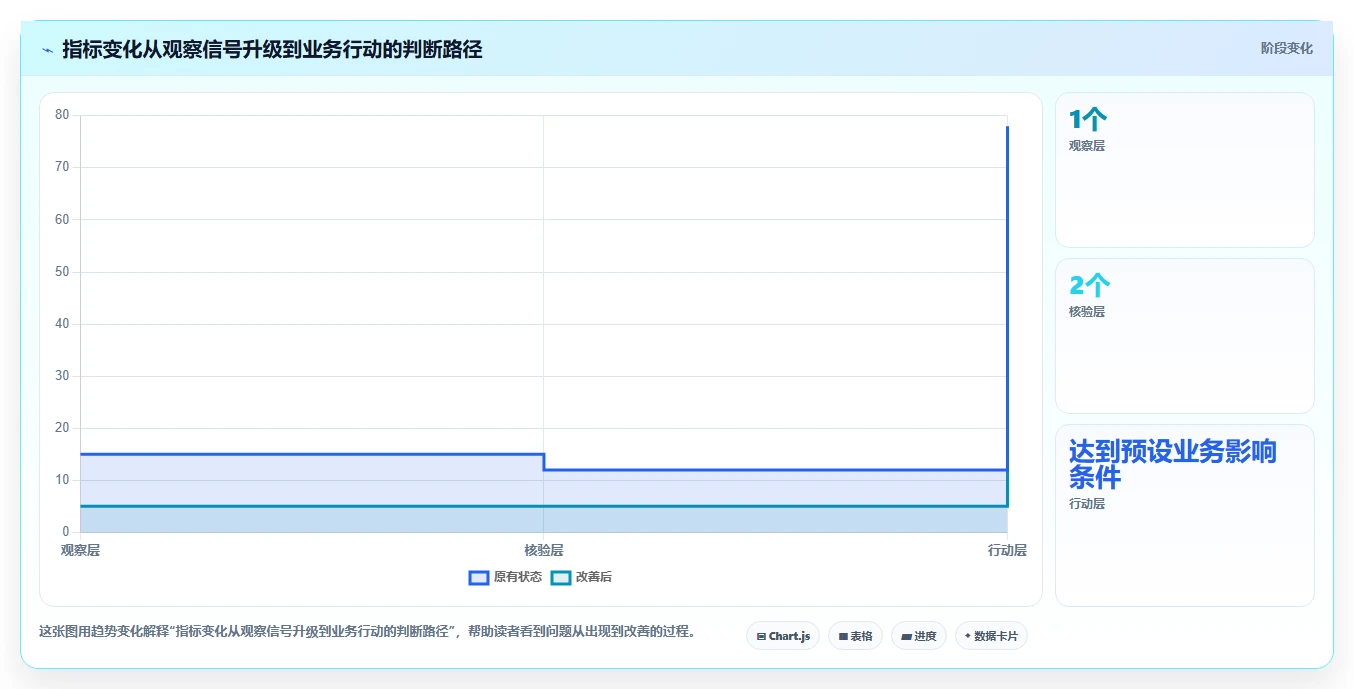
Task: Click the icon inside the Chart.js tag
Action: tap(761, 636)
